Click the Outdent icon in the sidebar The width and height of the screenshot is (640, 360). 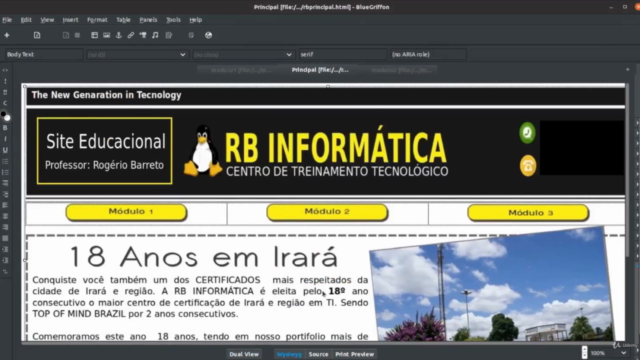(5, 260)
